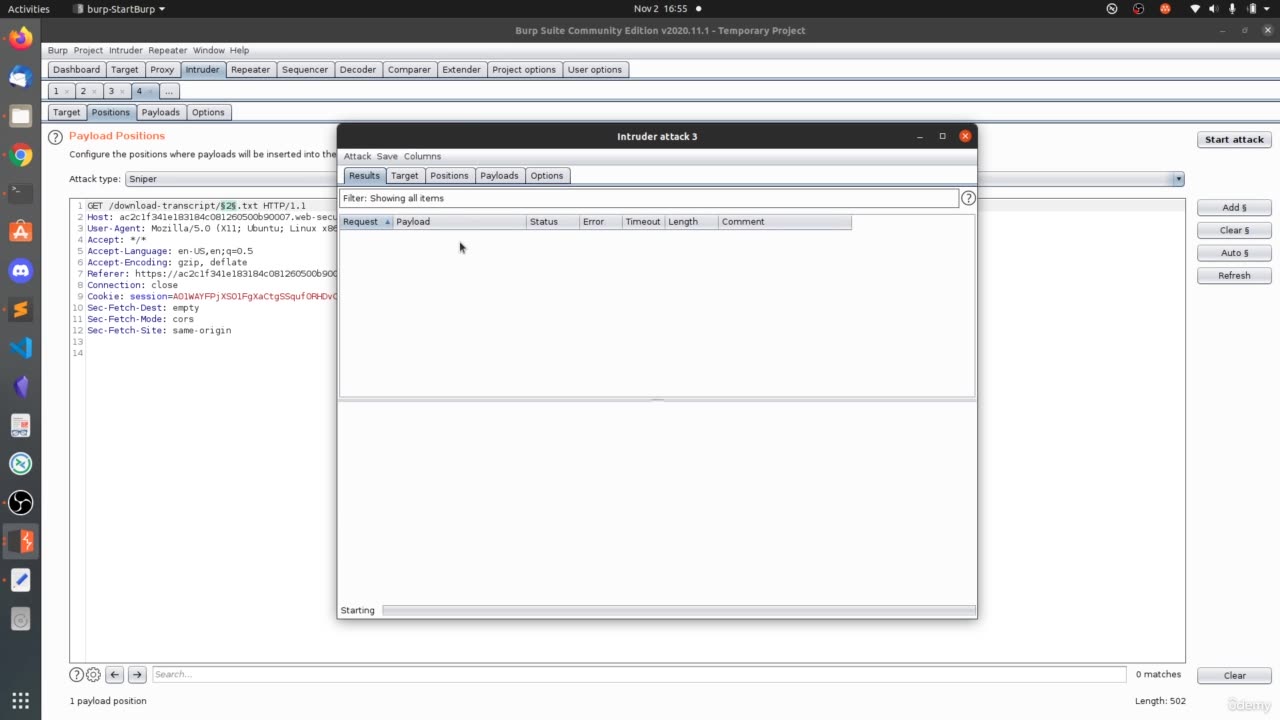Open the Project options tab
1280x720 pixels.
pyautogui.click(x=524, y=70)
